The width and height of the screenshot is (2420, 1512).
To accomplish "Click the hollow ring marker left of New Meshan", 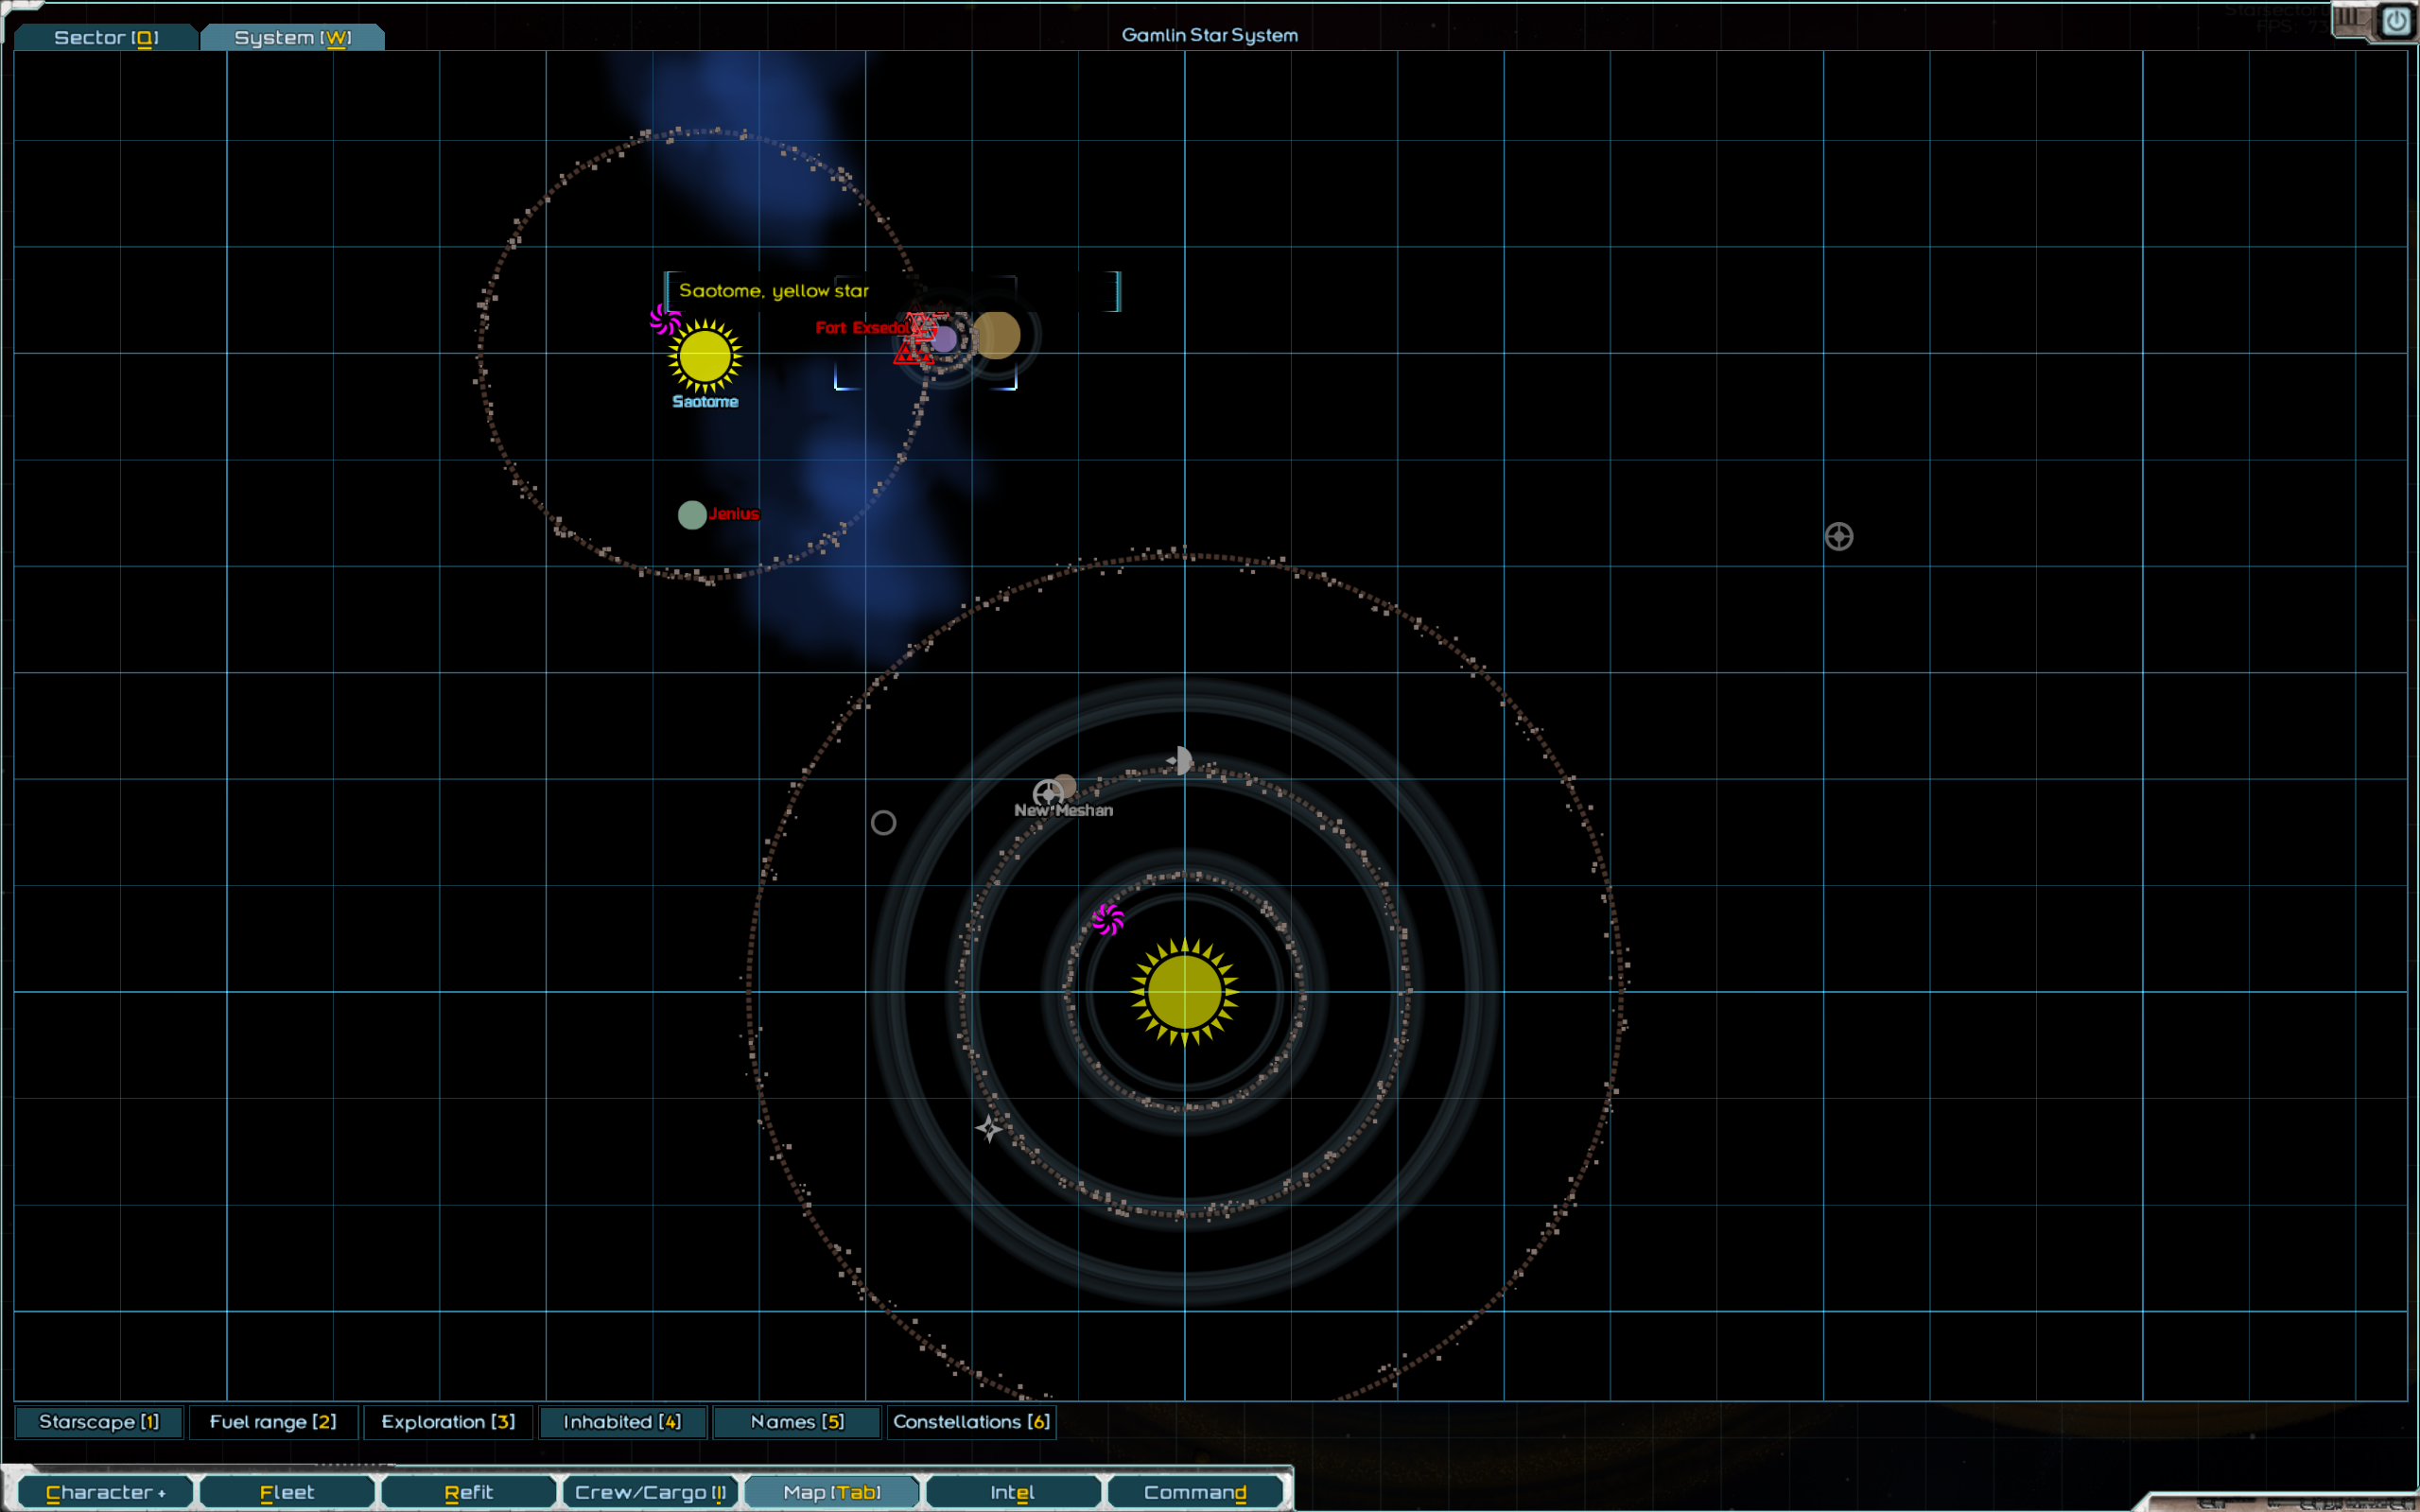I will 883,823.
